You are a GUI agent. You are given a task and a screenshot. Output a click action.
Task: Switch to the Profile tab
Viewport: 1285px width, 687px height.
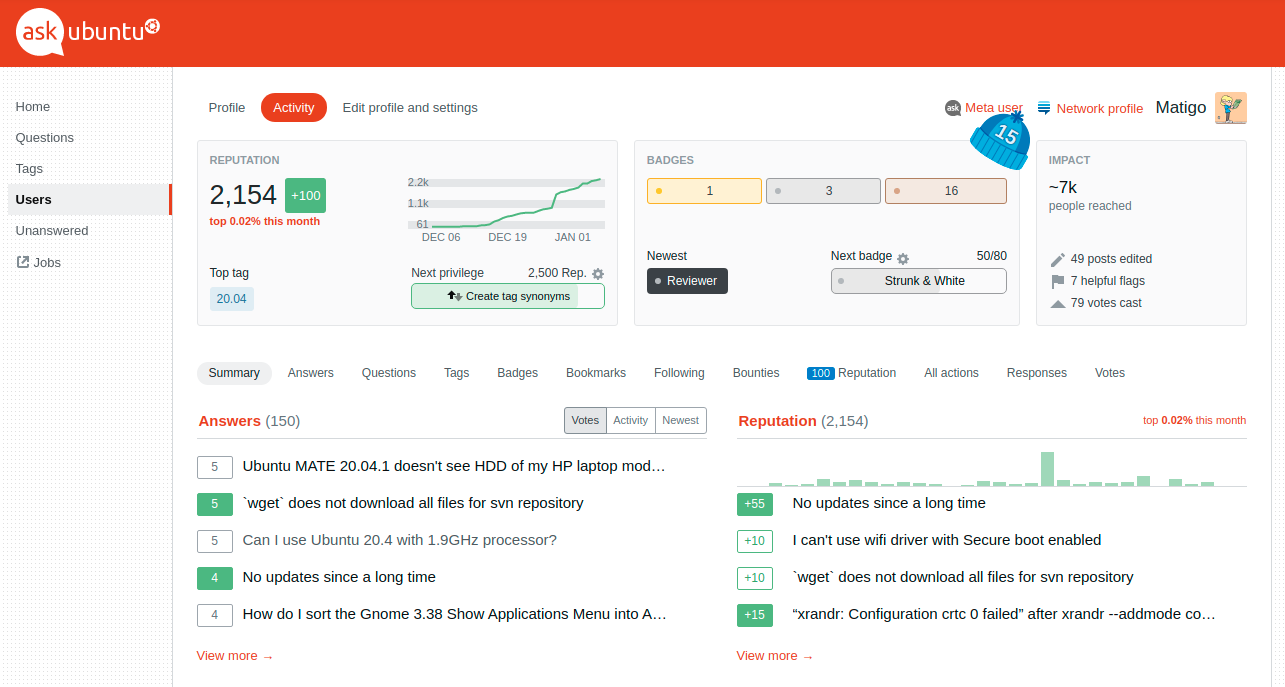227,107
